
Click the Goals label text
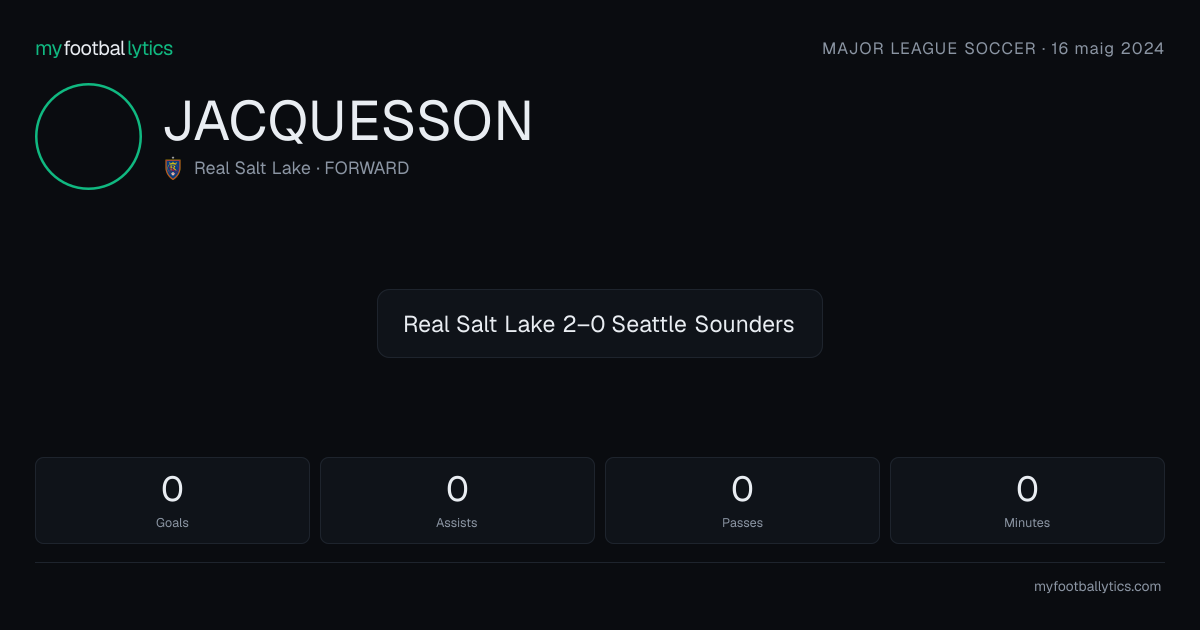pos(172,523)
